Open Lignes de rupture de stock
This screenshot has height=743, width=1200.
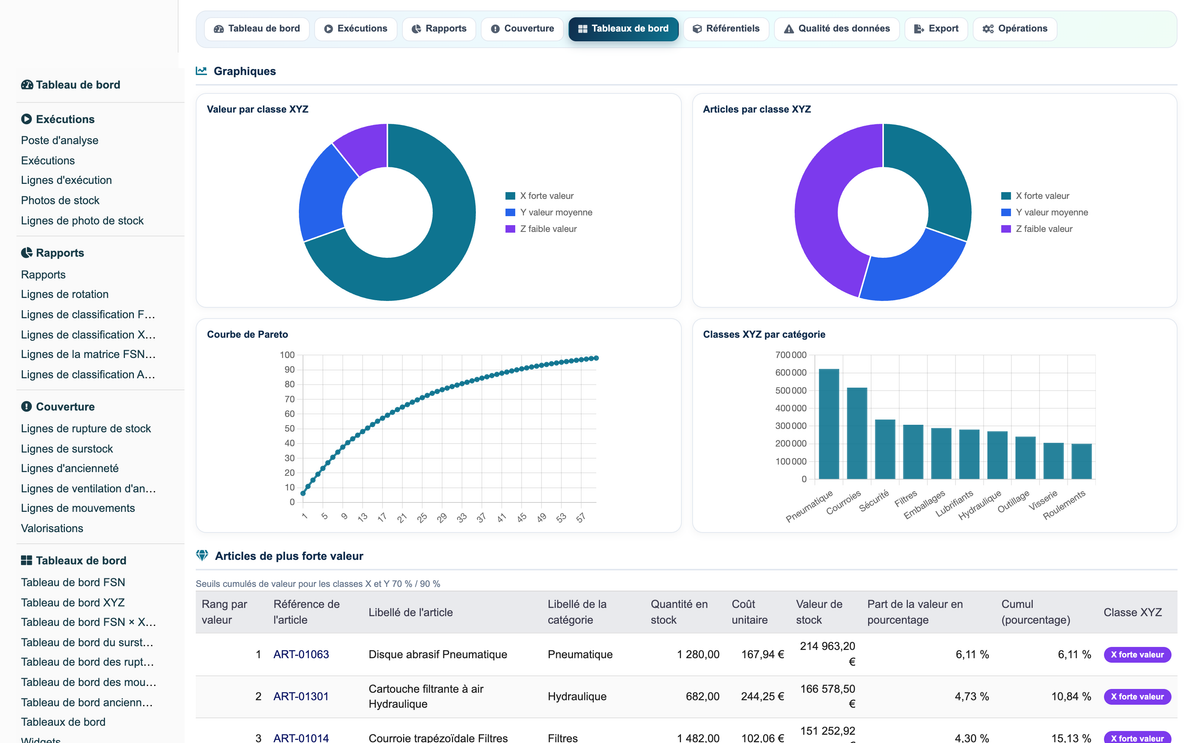tap(86, 429)
